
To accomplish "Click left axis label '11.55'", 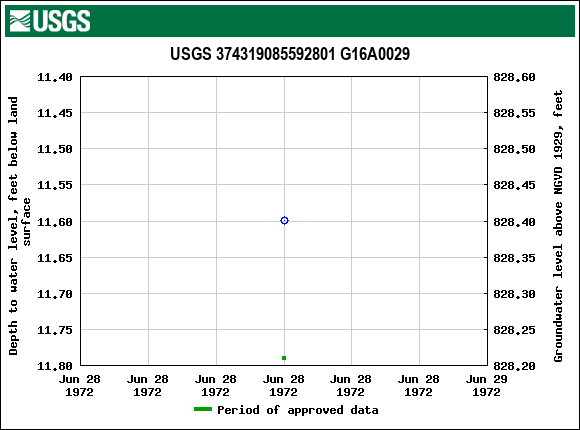I will [55, 185].
